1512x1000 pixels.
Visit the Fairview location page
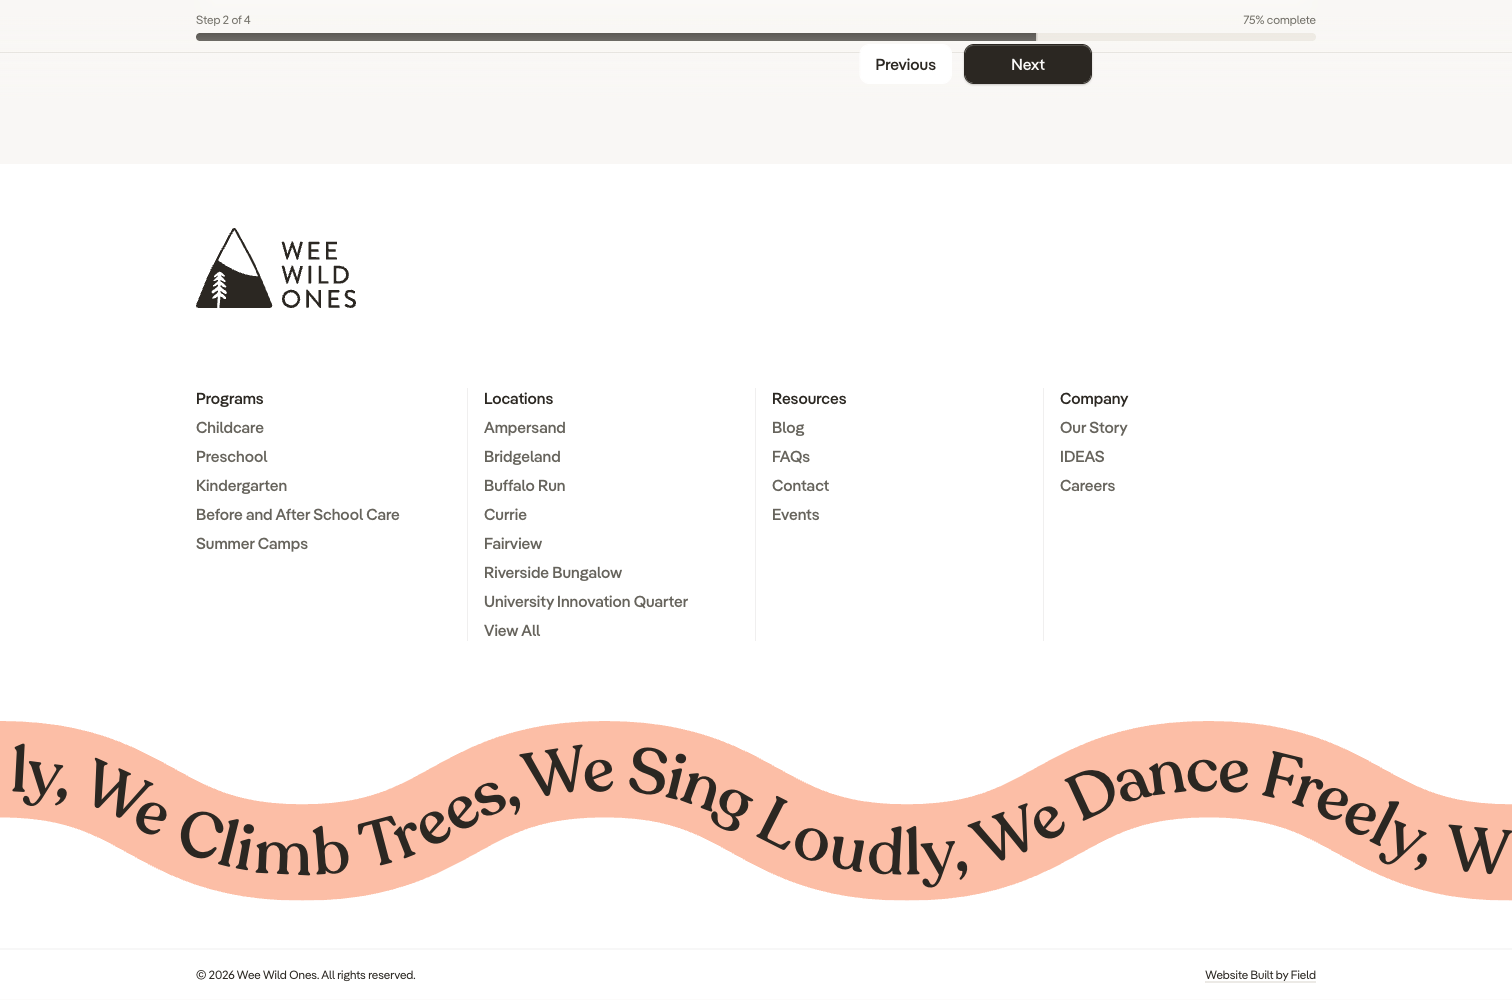(x=513, y=543)
